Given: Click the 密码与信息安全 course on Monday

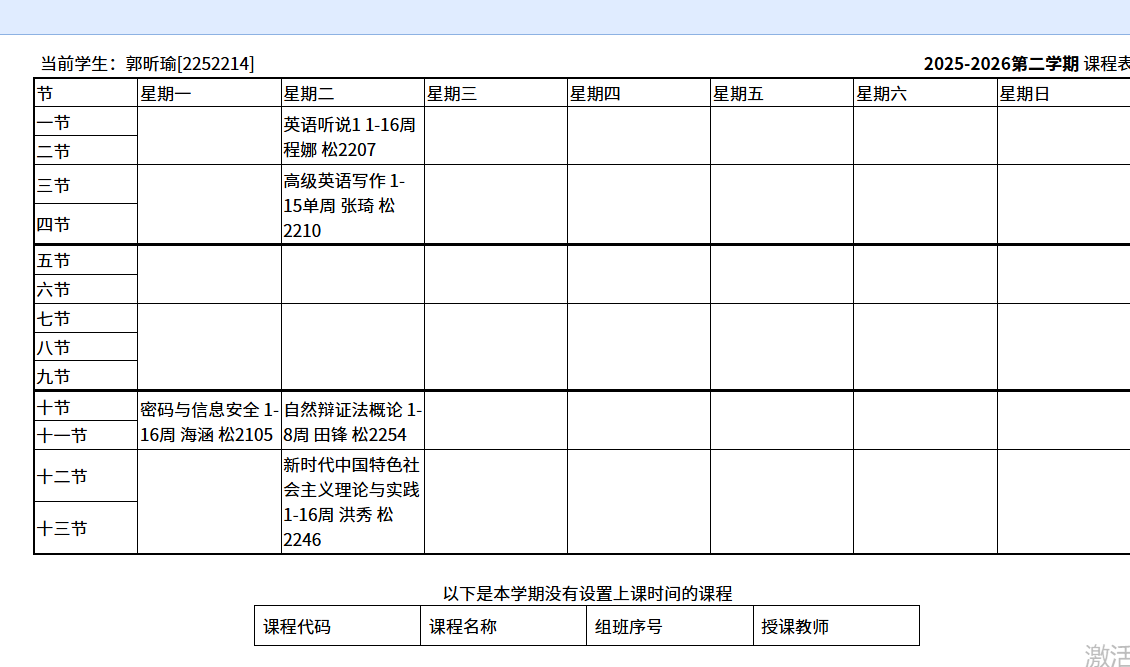Looking at the screenshot, I should coord(209,422).
